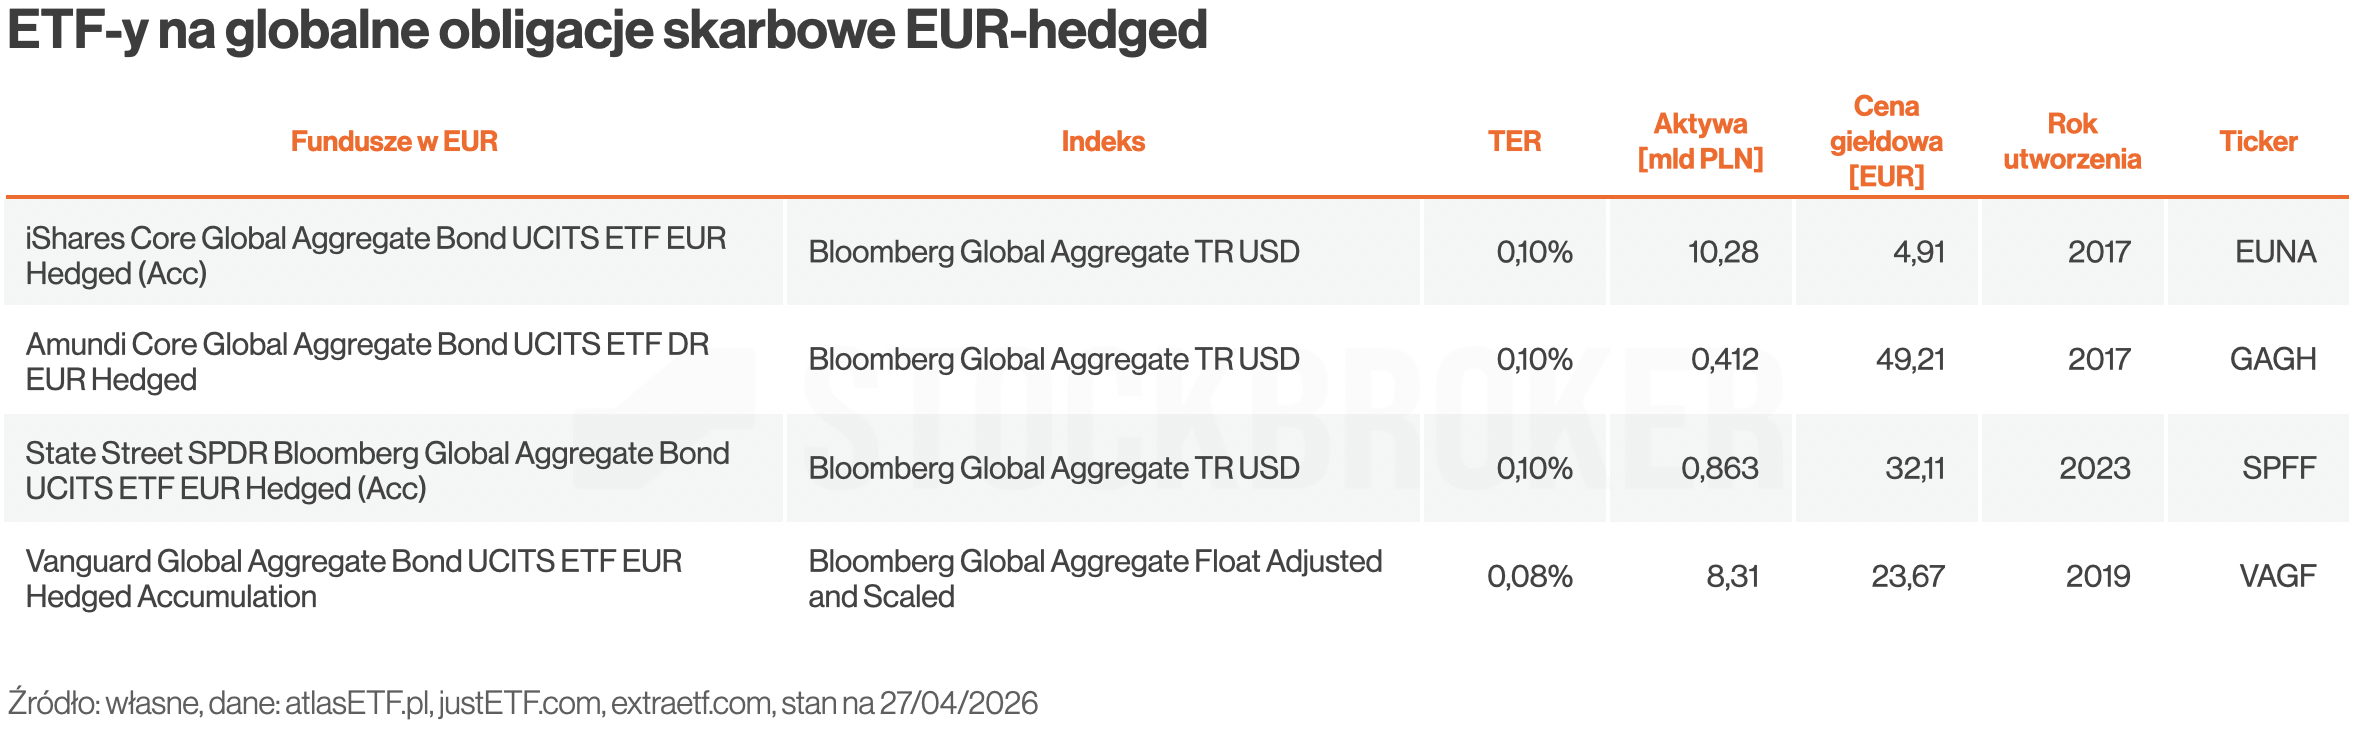Screen dimensions: 2360x738
Task: Click the "Źródło" source footnote text
Action: click(522, 703)
